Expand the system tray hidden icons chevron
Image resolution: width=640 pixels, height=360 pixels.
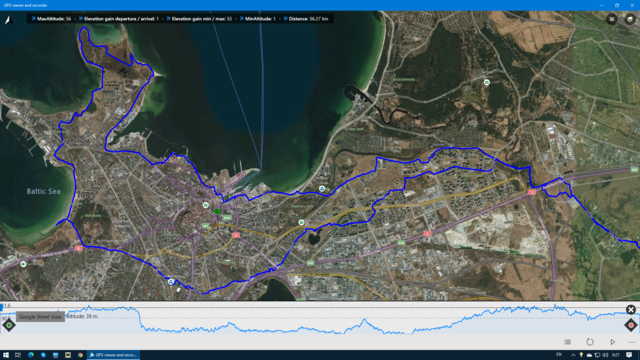(573, 355)
